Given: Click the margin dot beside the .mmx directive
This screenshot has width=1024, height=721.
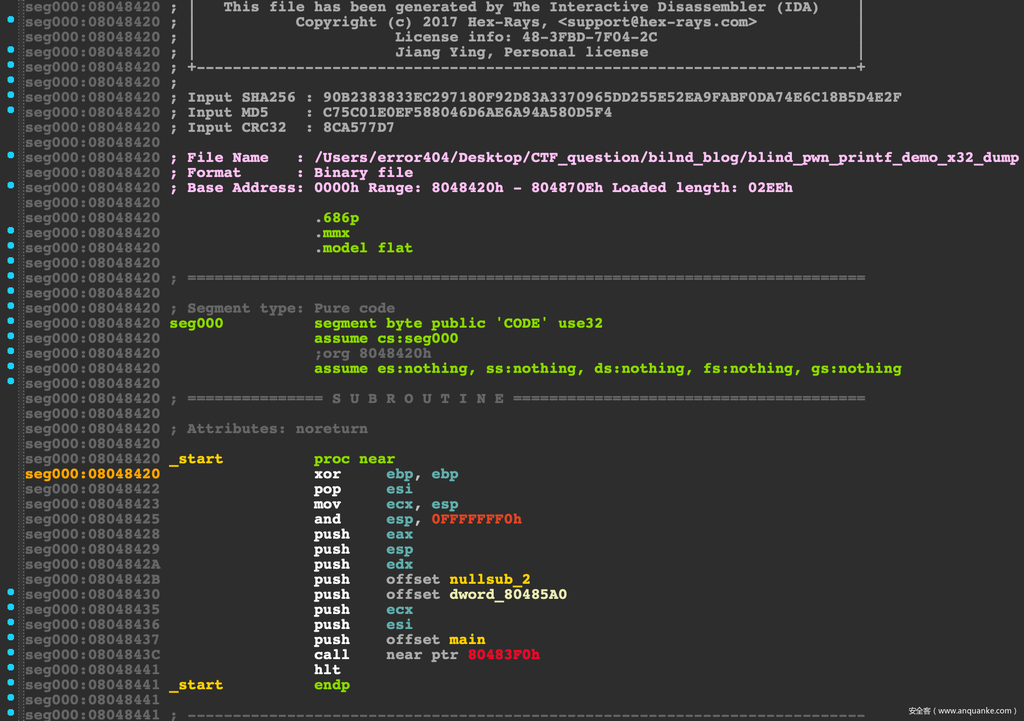Looking at the screenshot, I should pyautogui.click(x=11, y=230).
